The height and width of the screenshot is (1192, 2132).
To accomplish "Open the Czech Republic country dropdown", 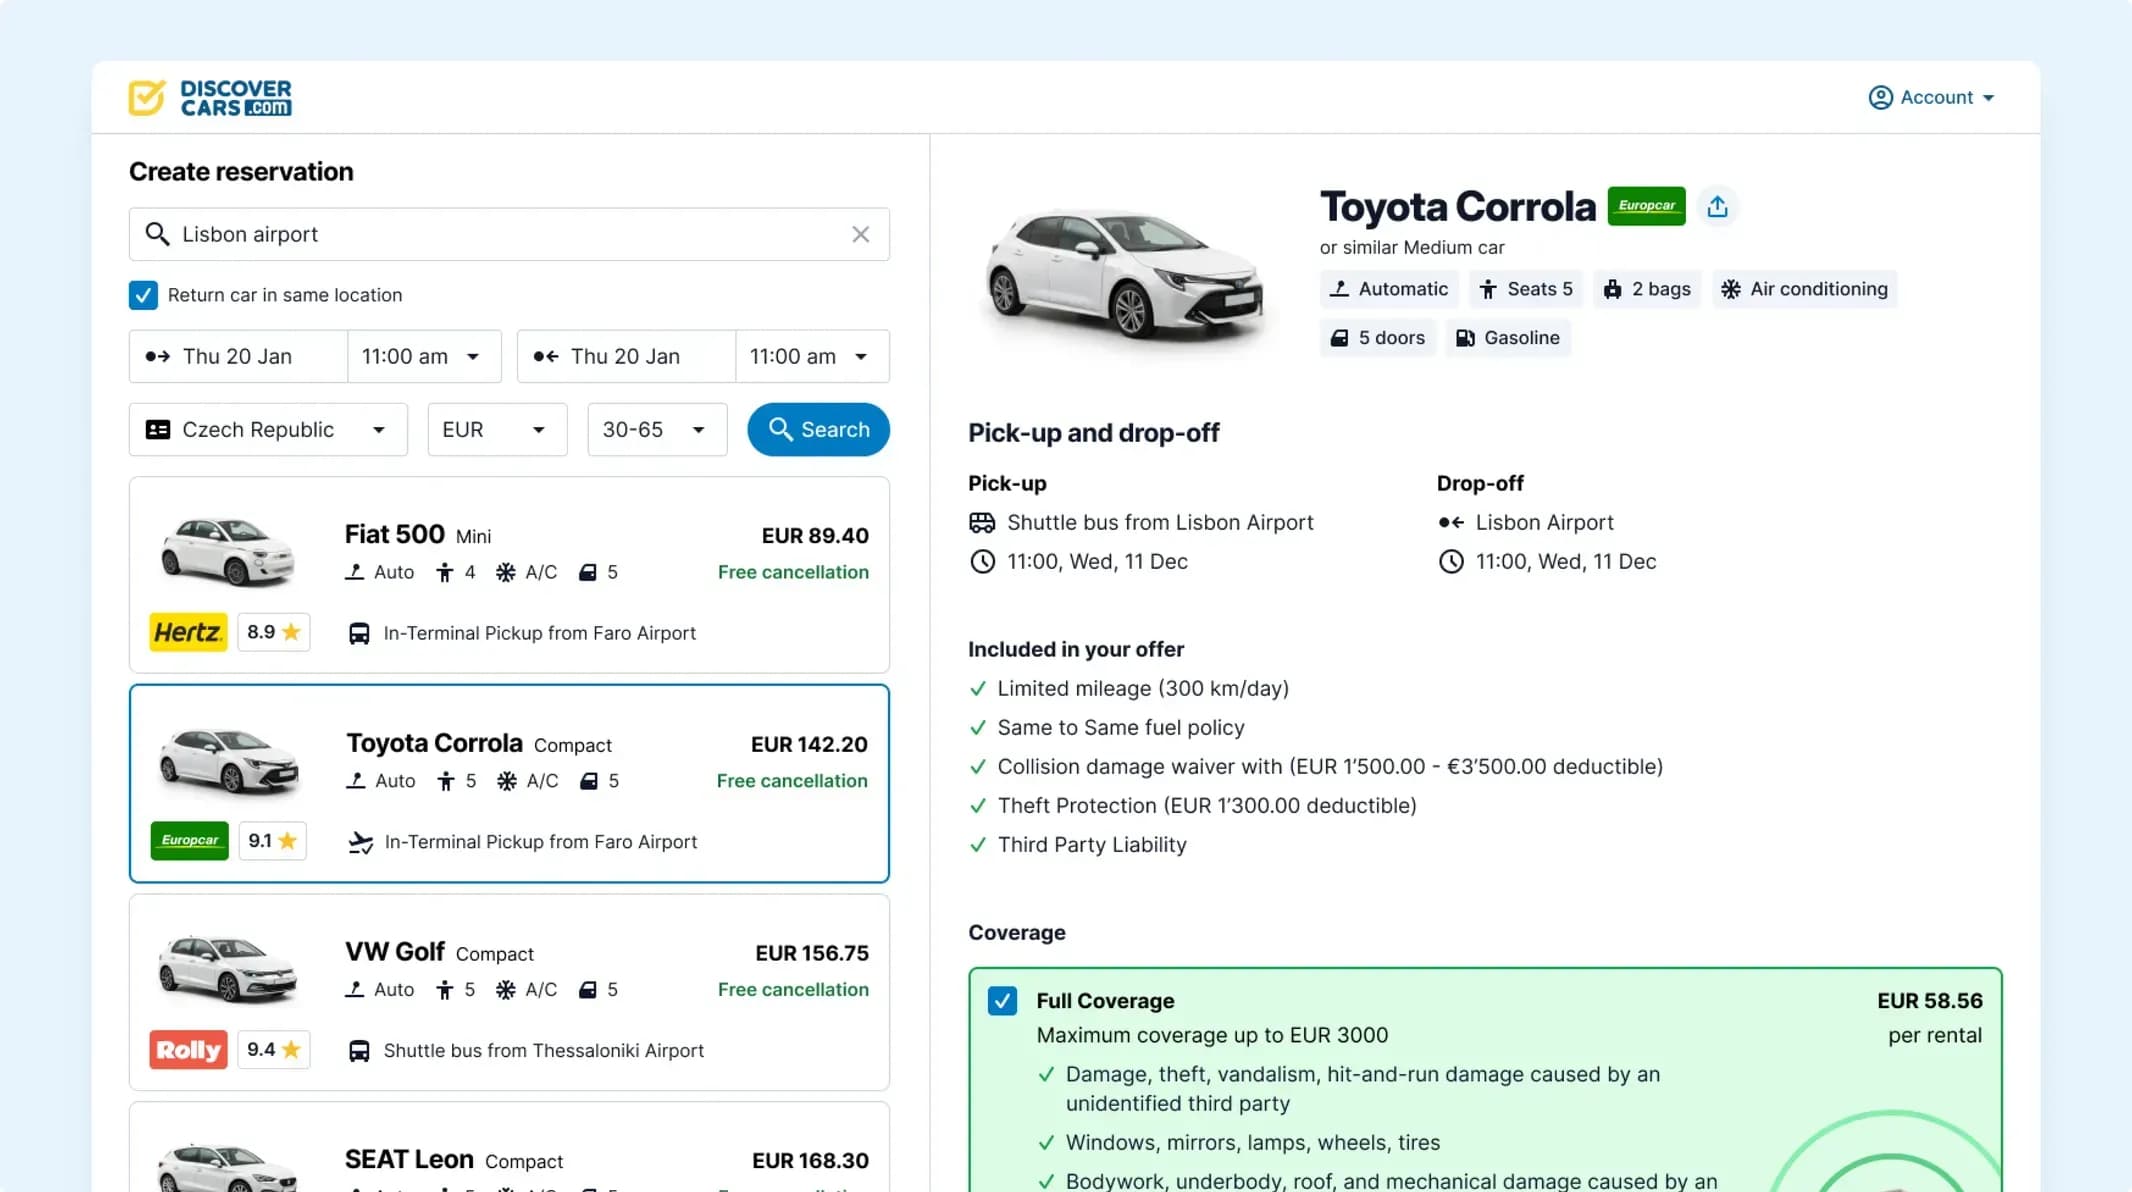I will tap(268, 429).
